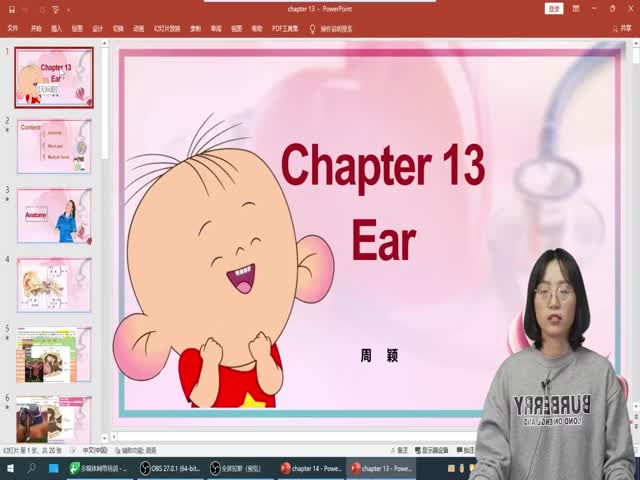Viewport: 640px width, 480px height.
Task: Open the 切换 (Transitions) ribbon tab
Action: [x=118, y=29]
